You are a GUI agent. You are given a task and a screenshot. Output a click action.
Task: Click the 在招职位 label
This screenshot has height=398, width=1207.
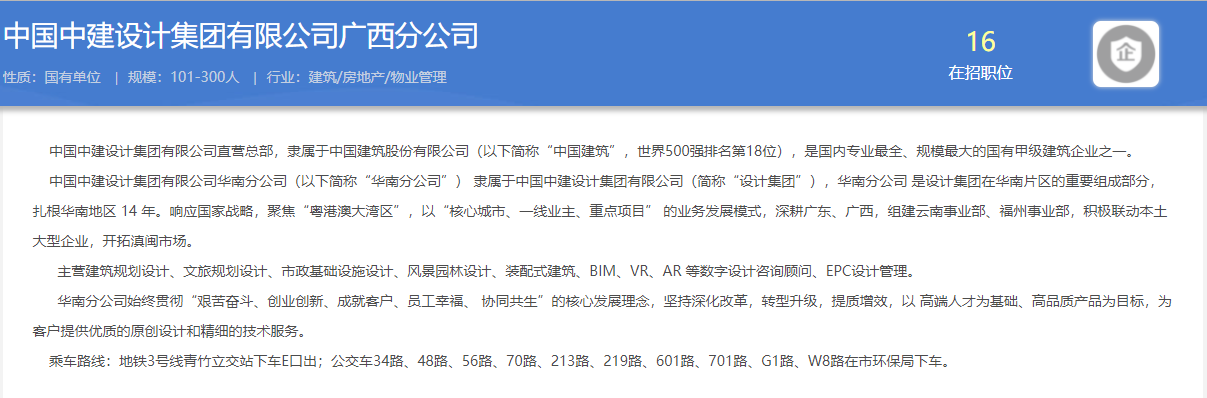980,73
